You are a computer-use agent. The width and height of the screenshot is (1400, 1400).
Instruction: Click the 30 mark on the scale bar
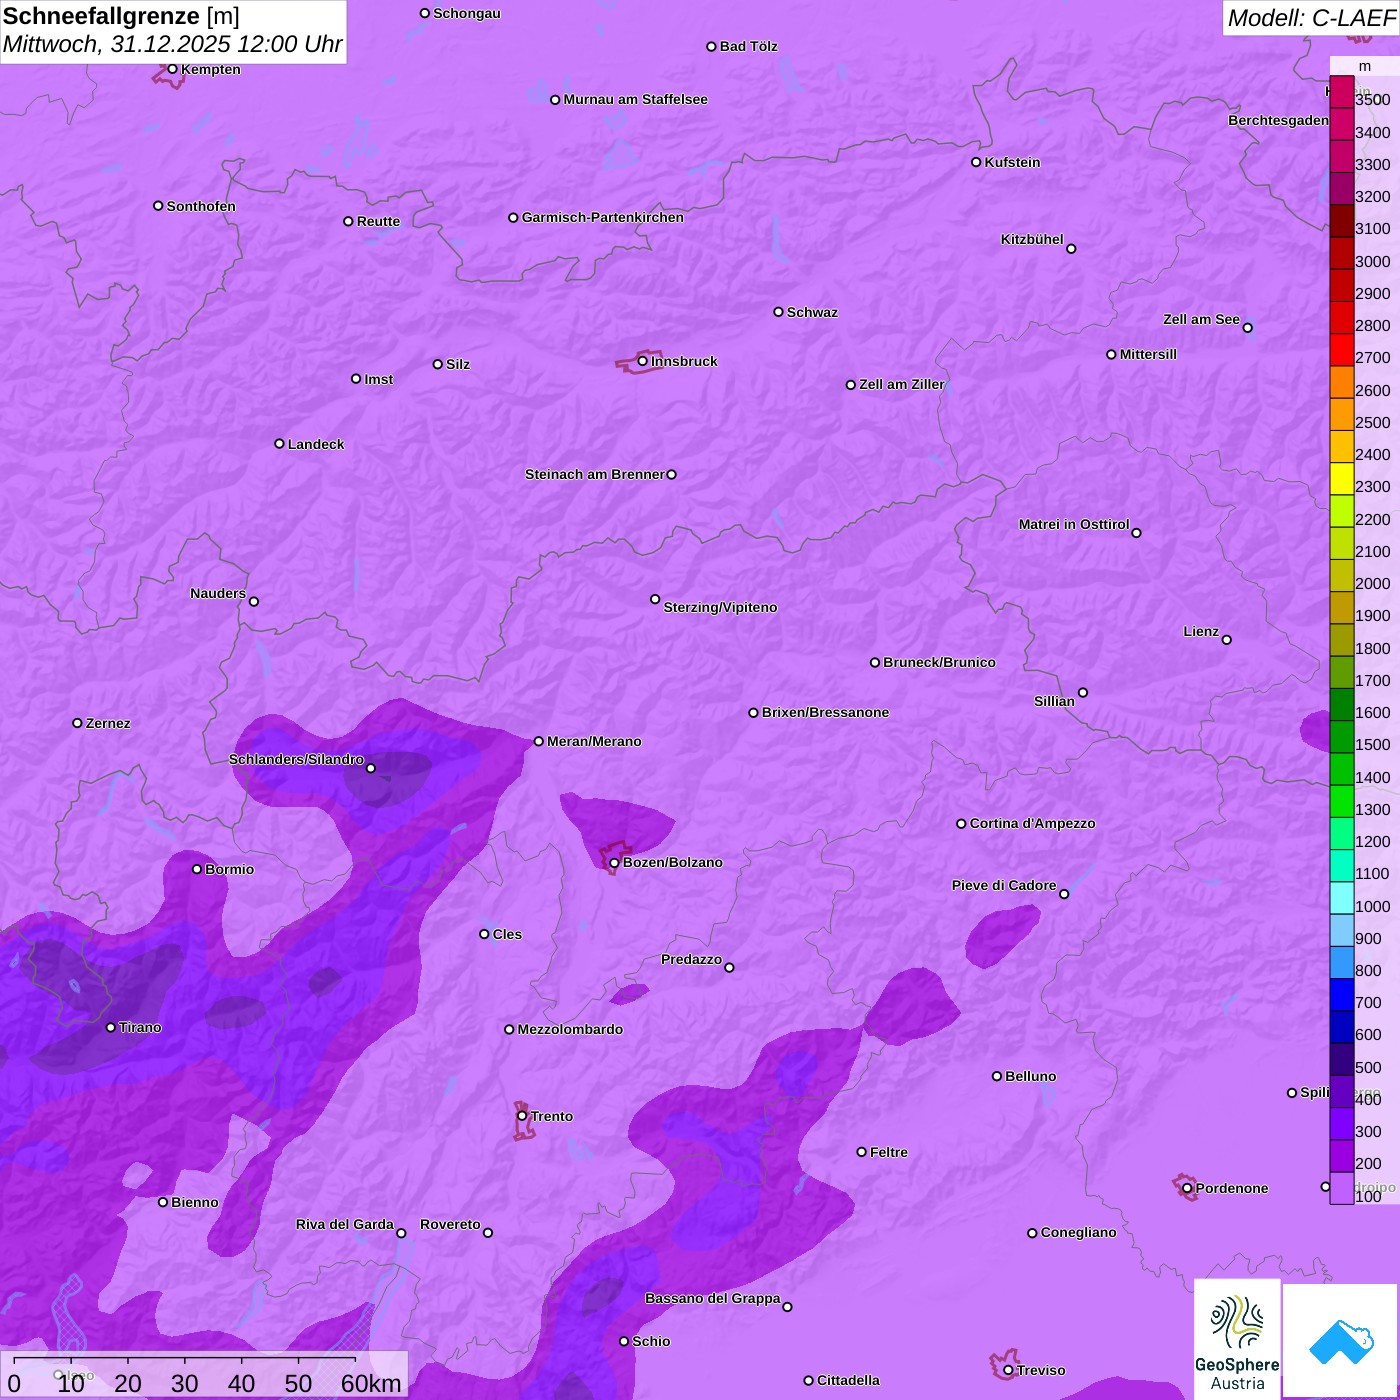pyautogui.click(x=185, y=1383)
